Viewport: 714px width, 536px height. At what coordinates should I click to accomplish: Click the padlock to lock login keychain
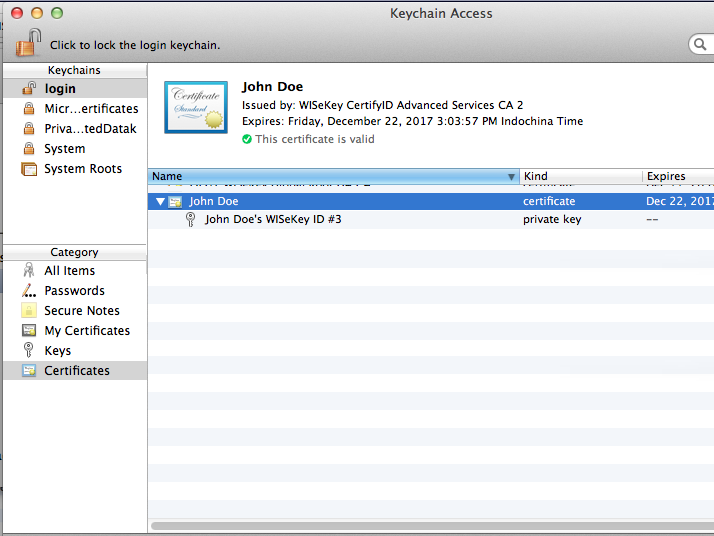(28, 42)
